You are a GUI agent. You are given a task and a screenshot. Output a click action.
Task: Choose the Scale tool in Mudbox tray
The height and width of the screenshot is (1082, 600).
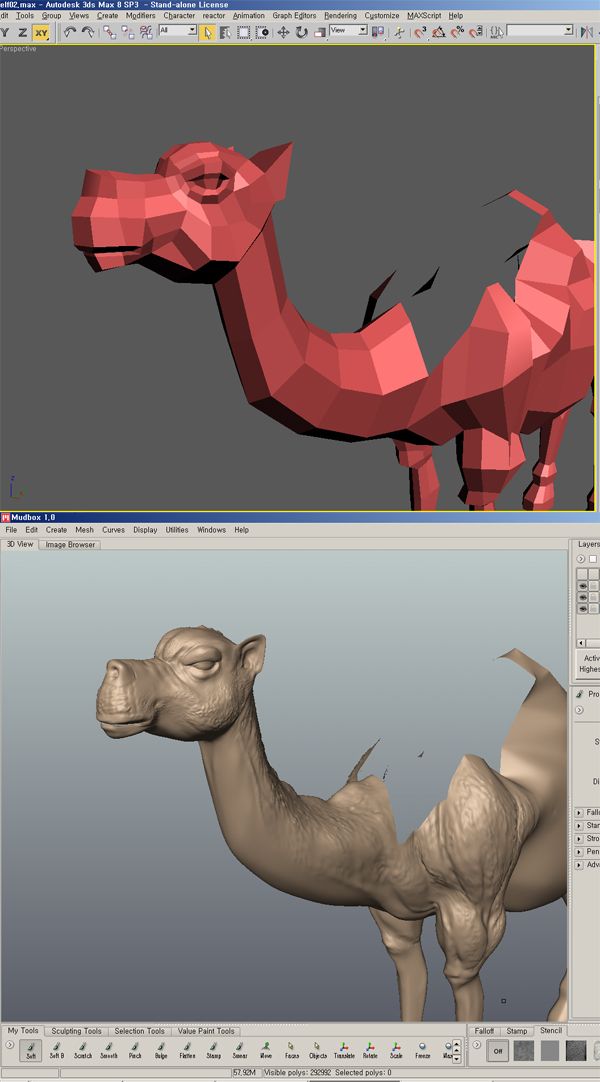(396, 1050)
